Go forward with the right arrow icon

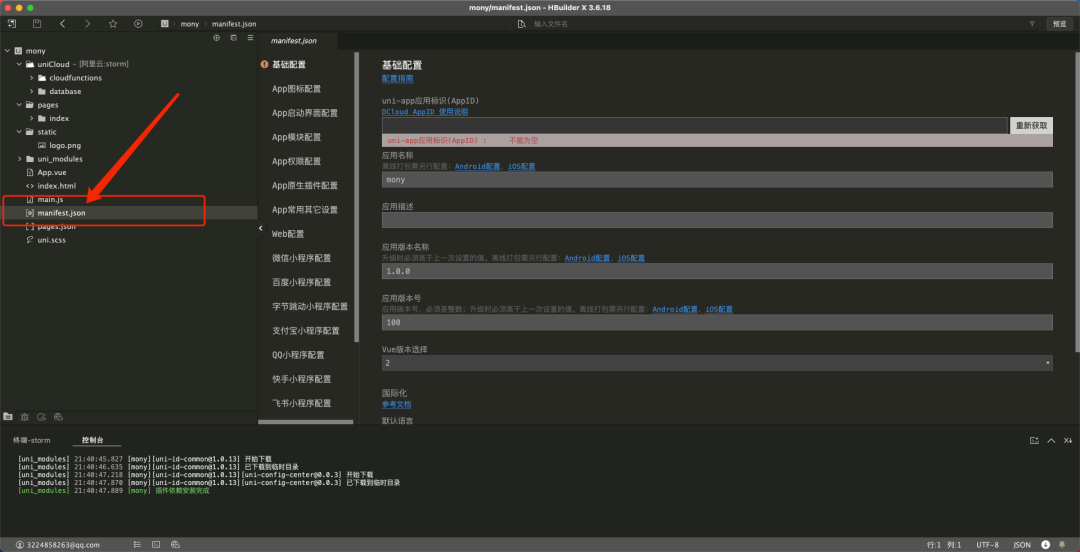(87, 23)
